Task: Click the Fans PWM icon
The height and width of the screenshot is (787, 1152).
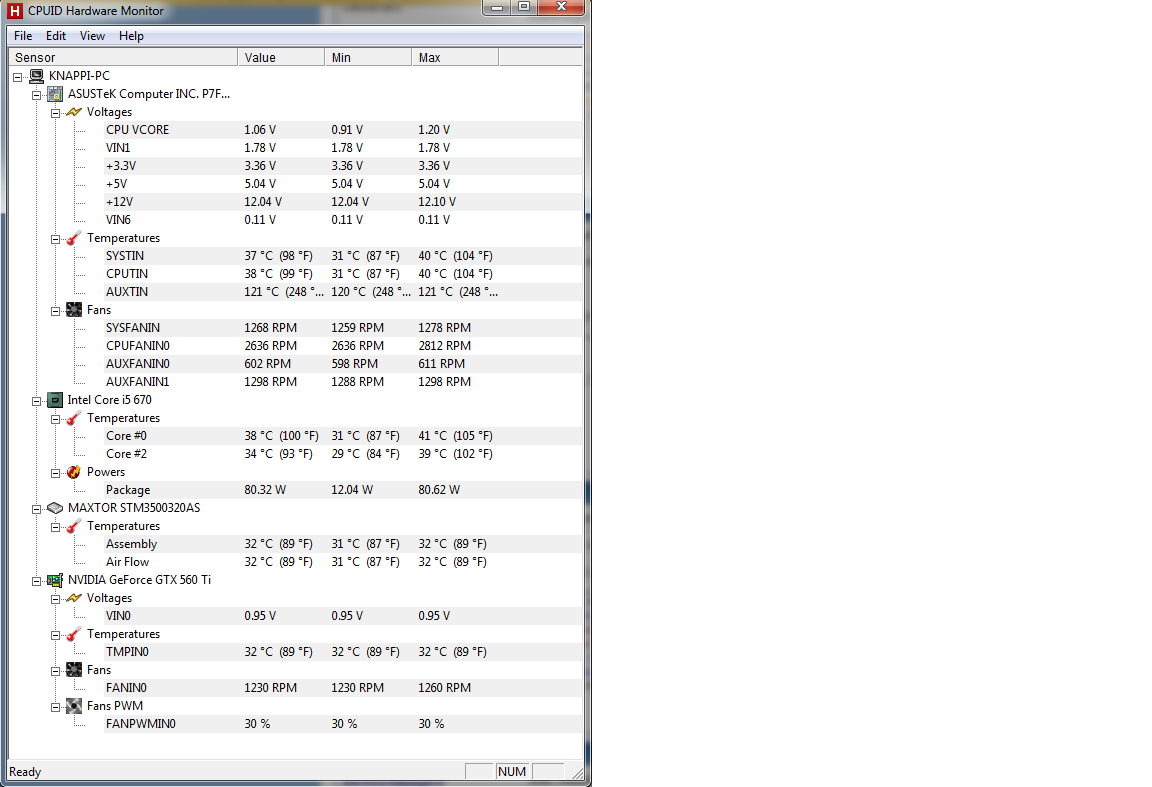Action: coord(74,706)
